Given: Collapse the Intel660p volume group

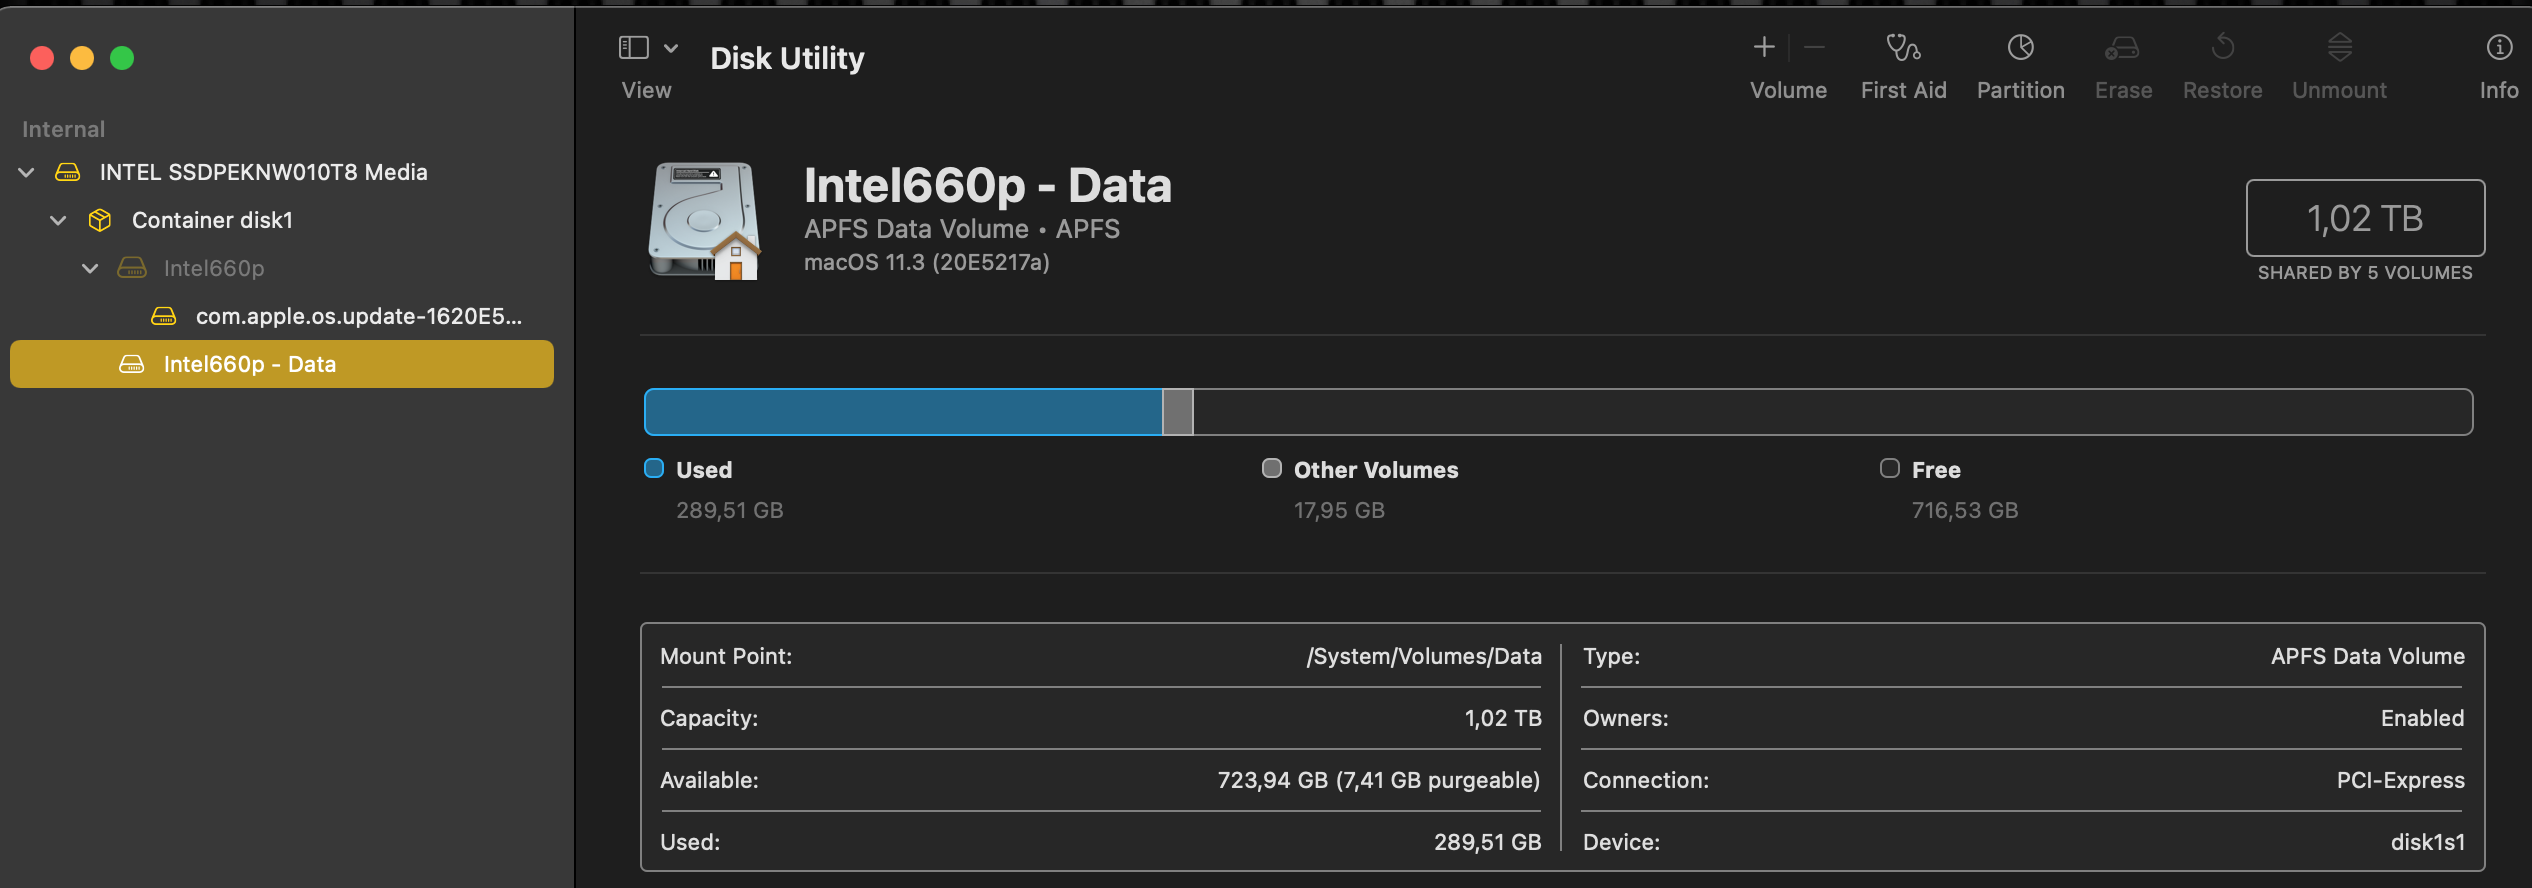Looking at the screenshot, I should click(x=91, y=269).
